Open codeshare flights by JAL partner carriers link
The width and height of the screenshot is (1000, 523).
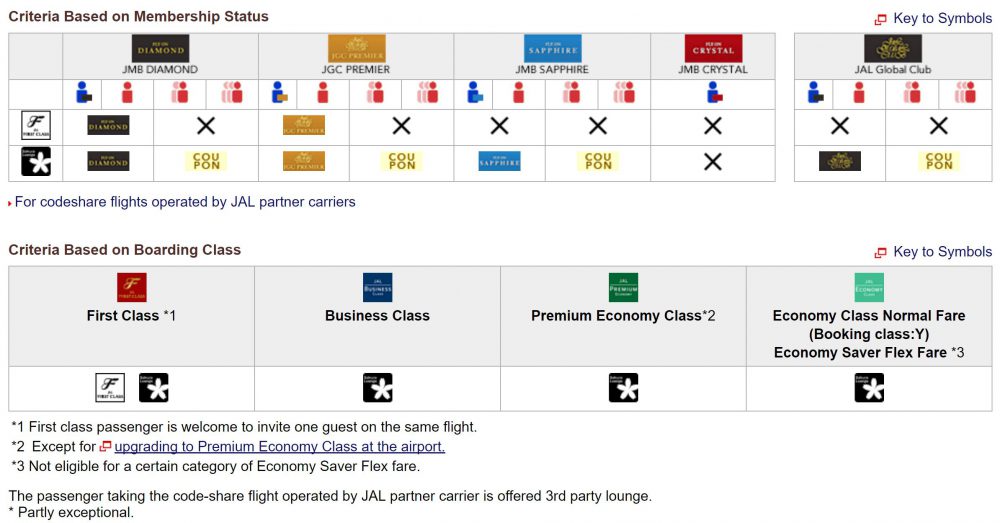pos(185,202)
